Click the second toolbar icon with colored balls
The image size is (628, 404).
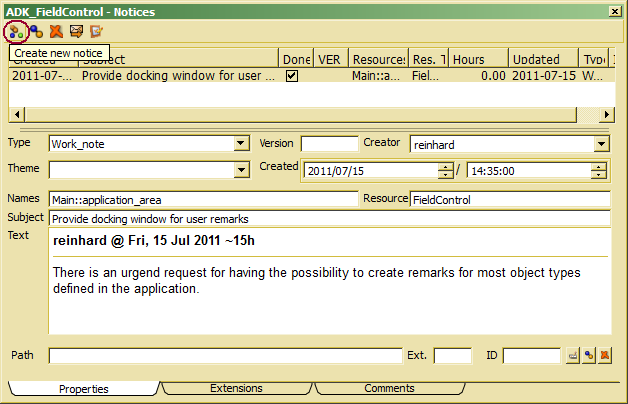(36, 31)
